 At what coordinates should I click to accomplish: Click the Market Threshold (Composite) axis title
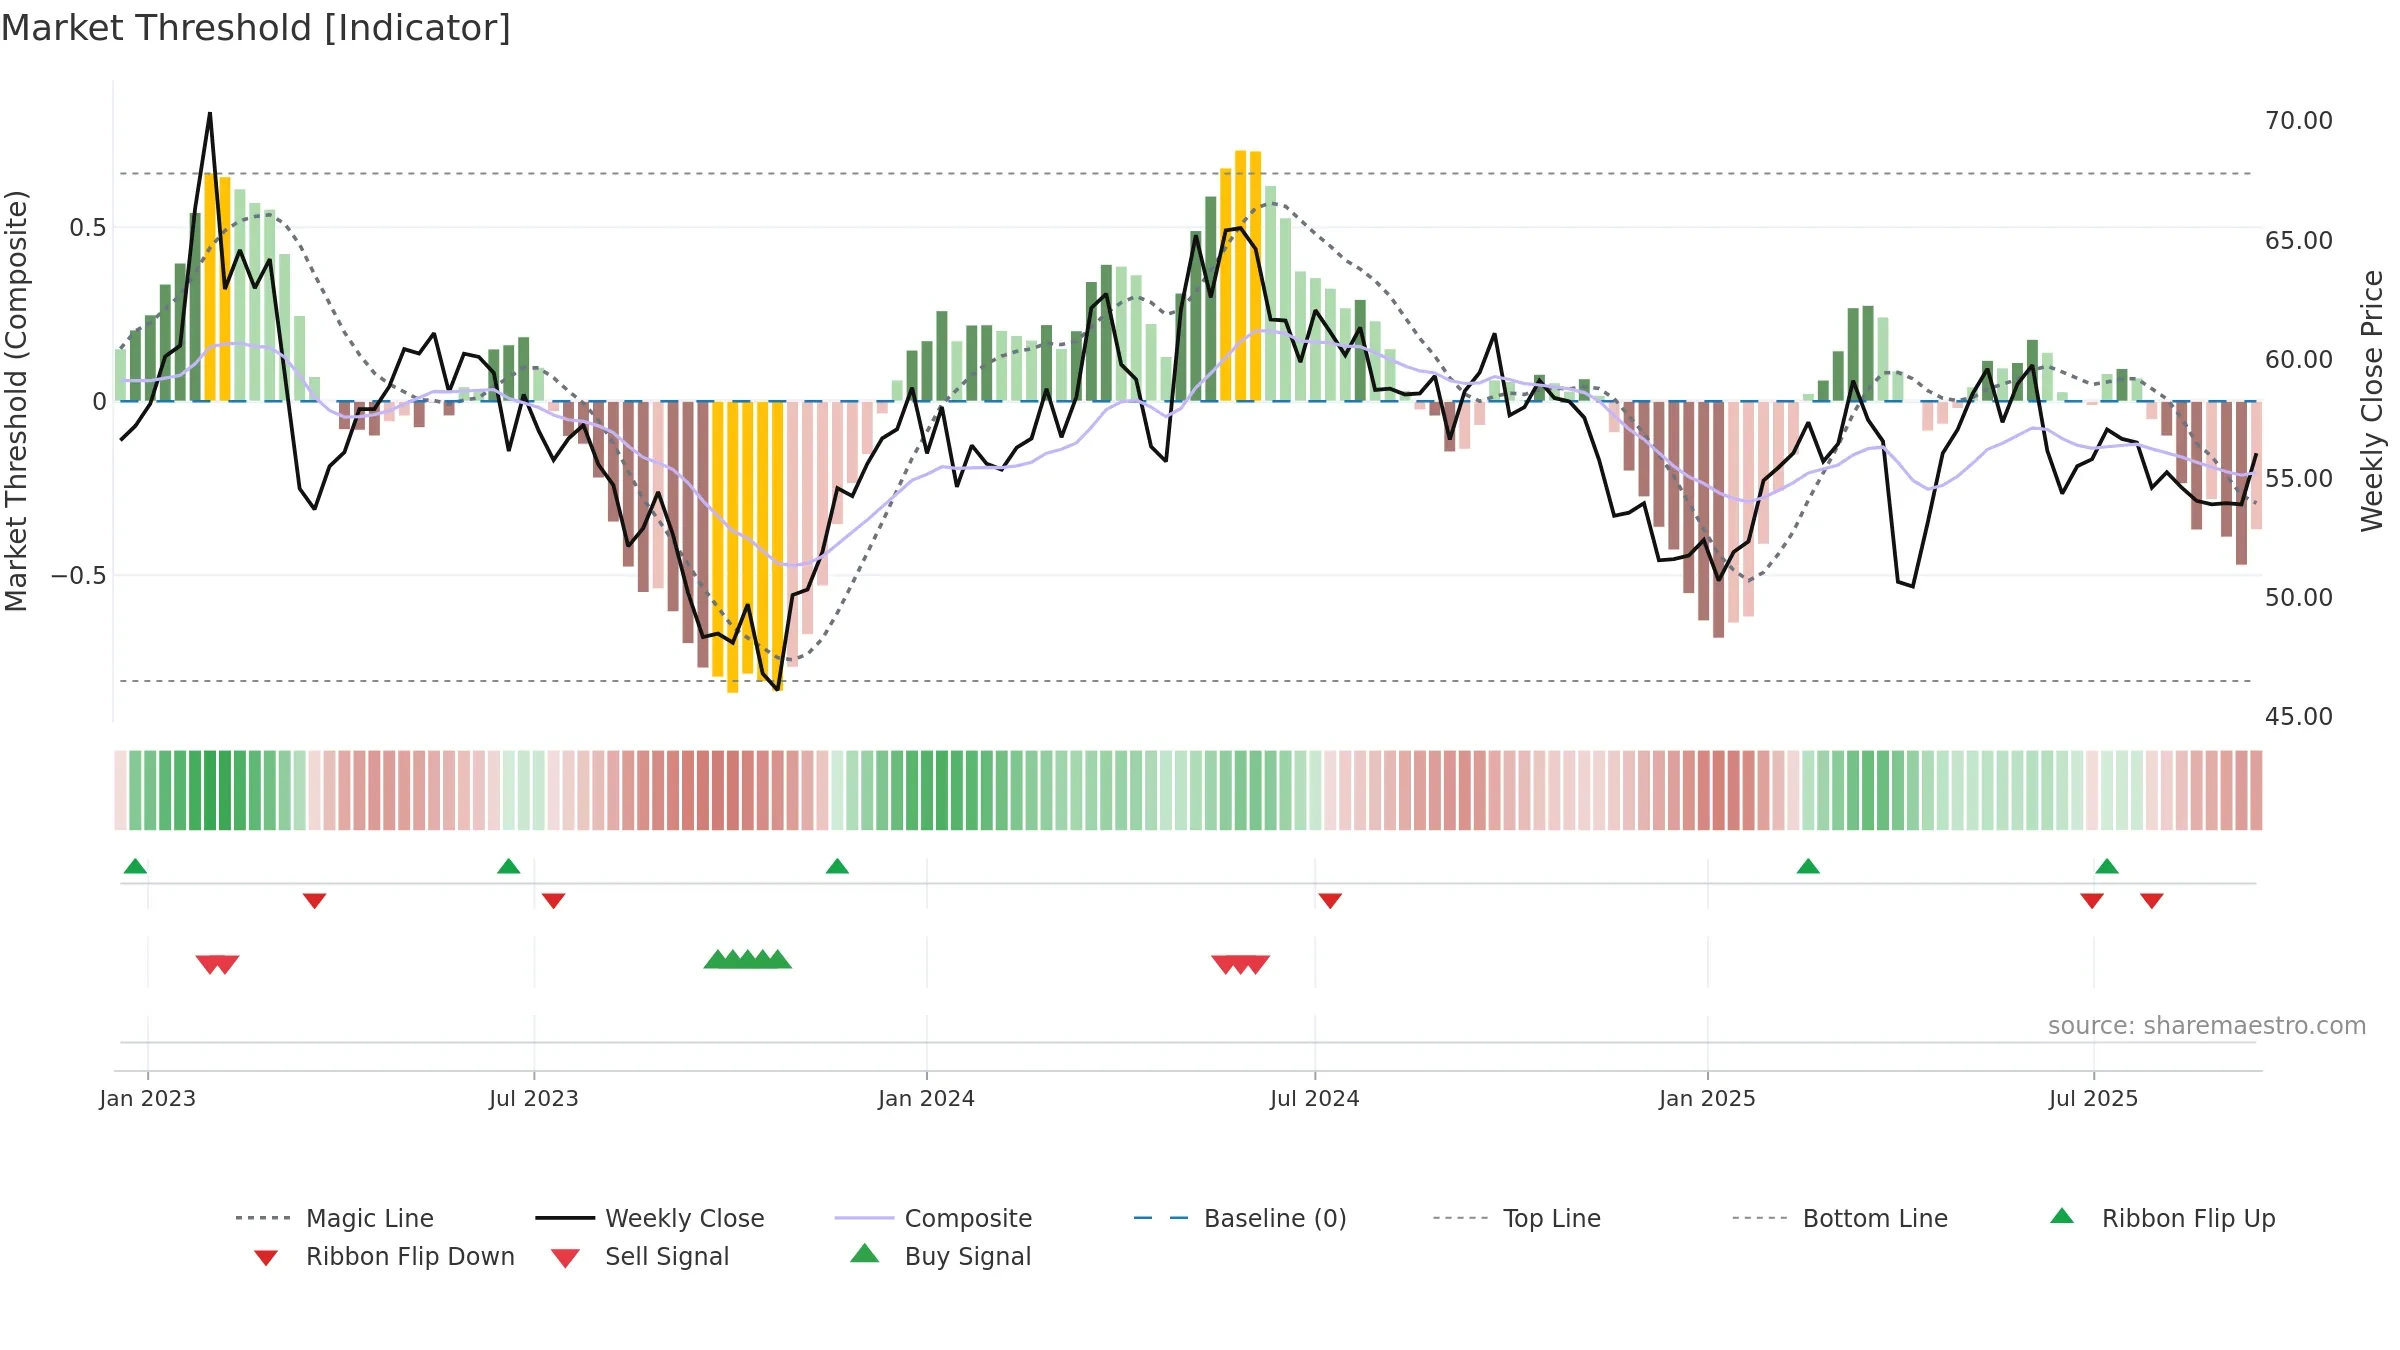pyautogui.click(x=16, y=400)
